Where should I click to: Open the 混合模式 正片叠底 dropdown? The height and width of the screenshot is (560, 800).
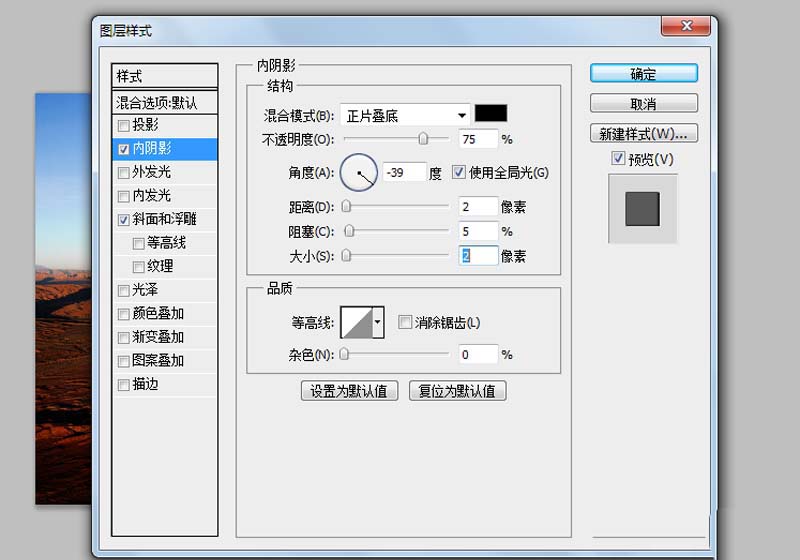click(x=405, y=115)
